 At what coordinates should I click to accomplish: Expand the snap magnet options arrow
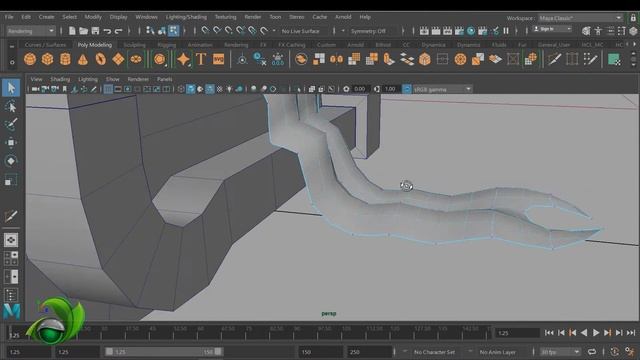click(274, 31)
